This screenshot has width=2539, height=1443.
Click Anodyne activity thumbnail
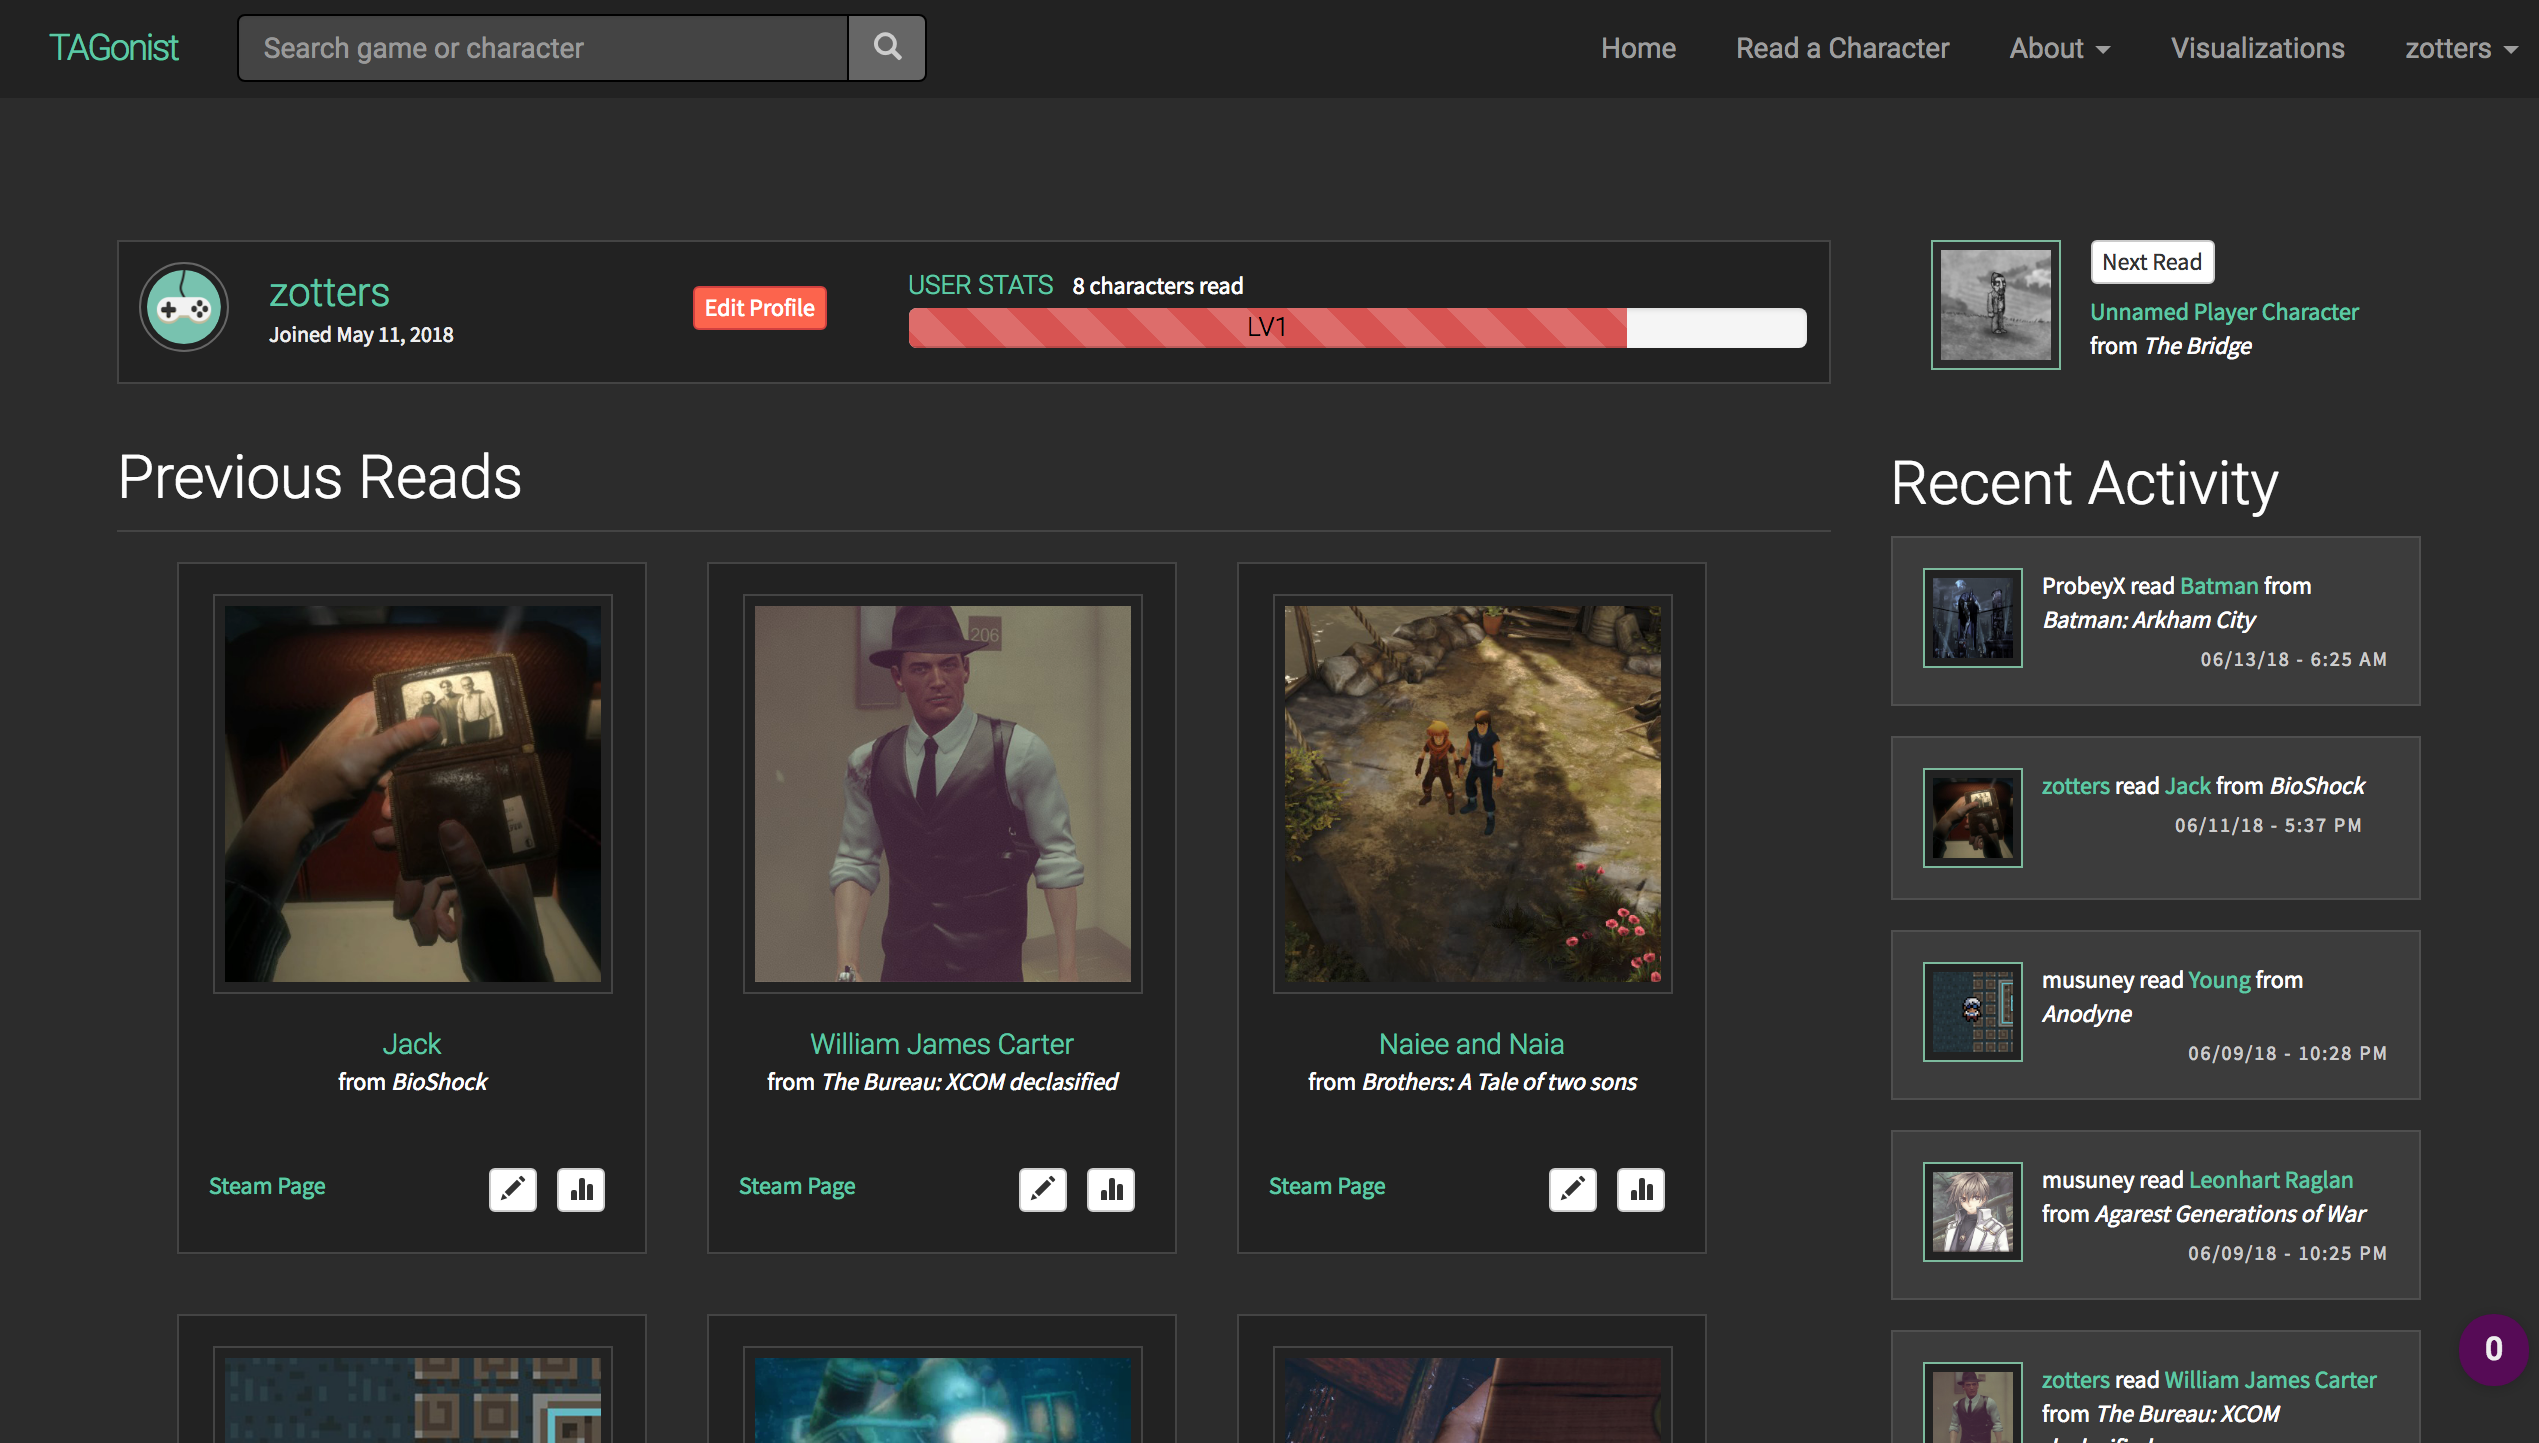pyautogui.click(x=1972, y=1012)
